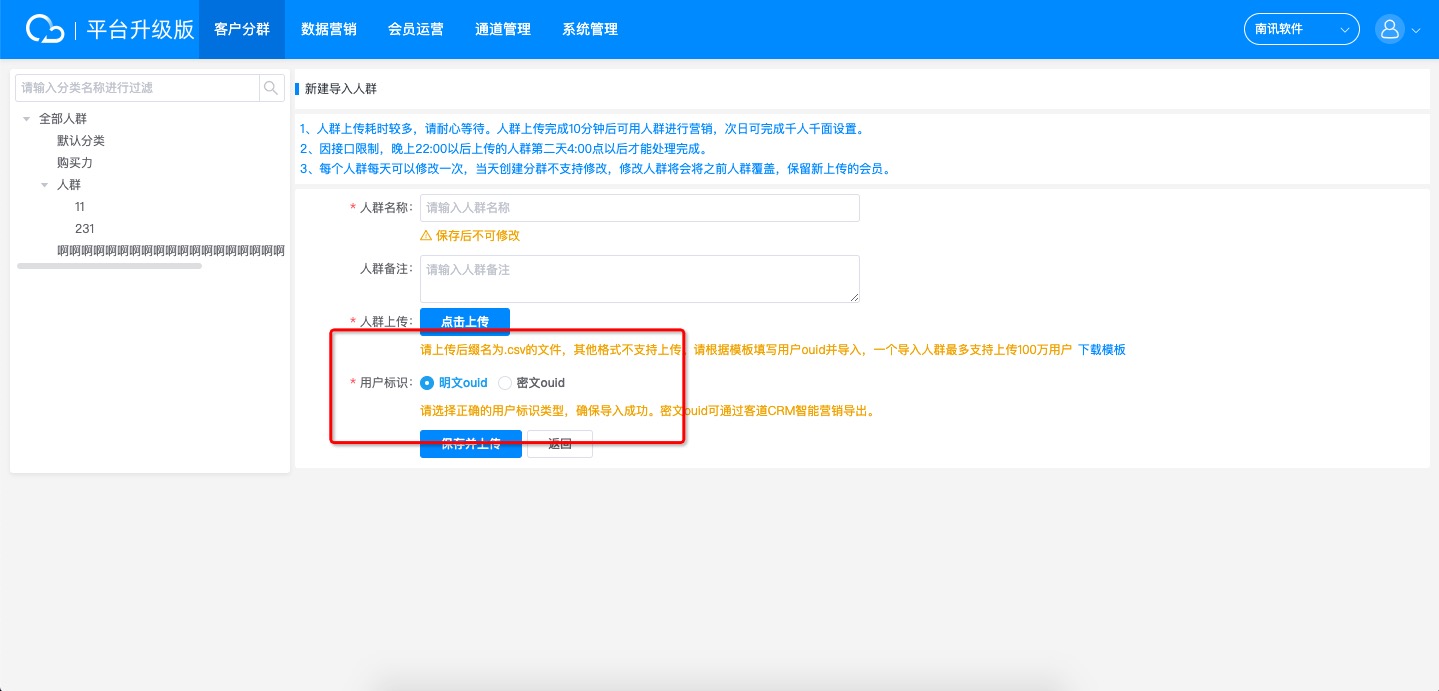Collapse the 人群 tree node
Screen dimensions: 1439x691
tap(44, 184)
